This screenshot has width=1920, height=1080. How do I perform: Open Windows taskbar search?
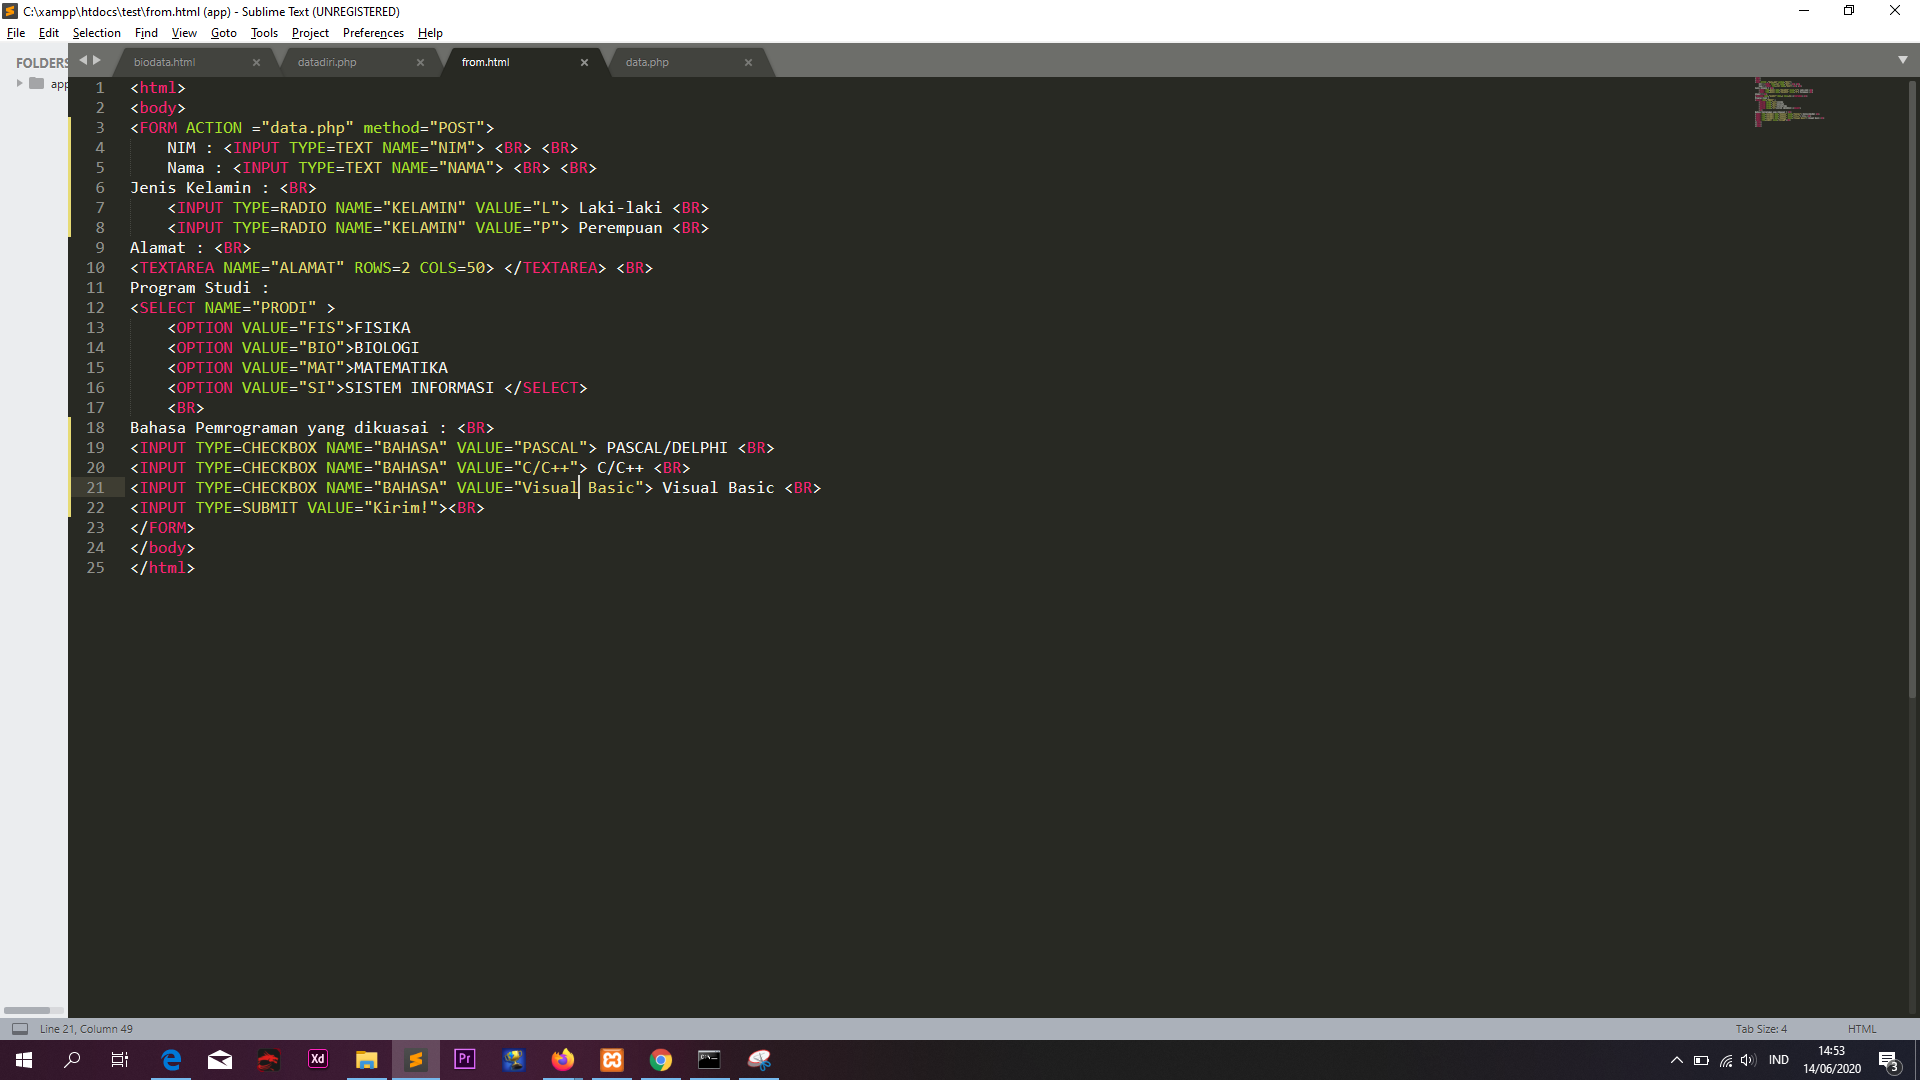tap(72, 1060)
